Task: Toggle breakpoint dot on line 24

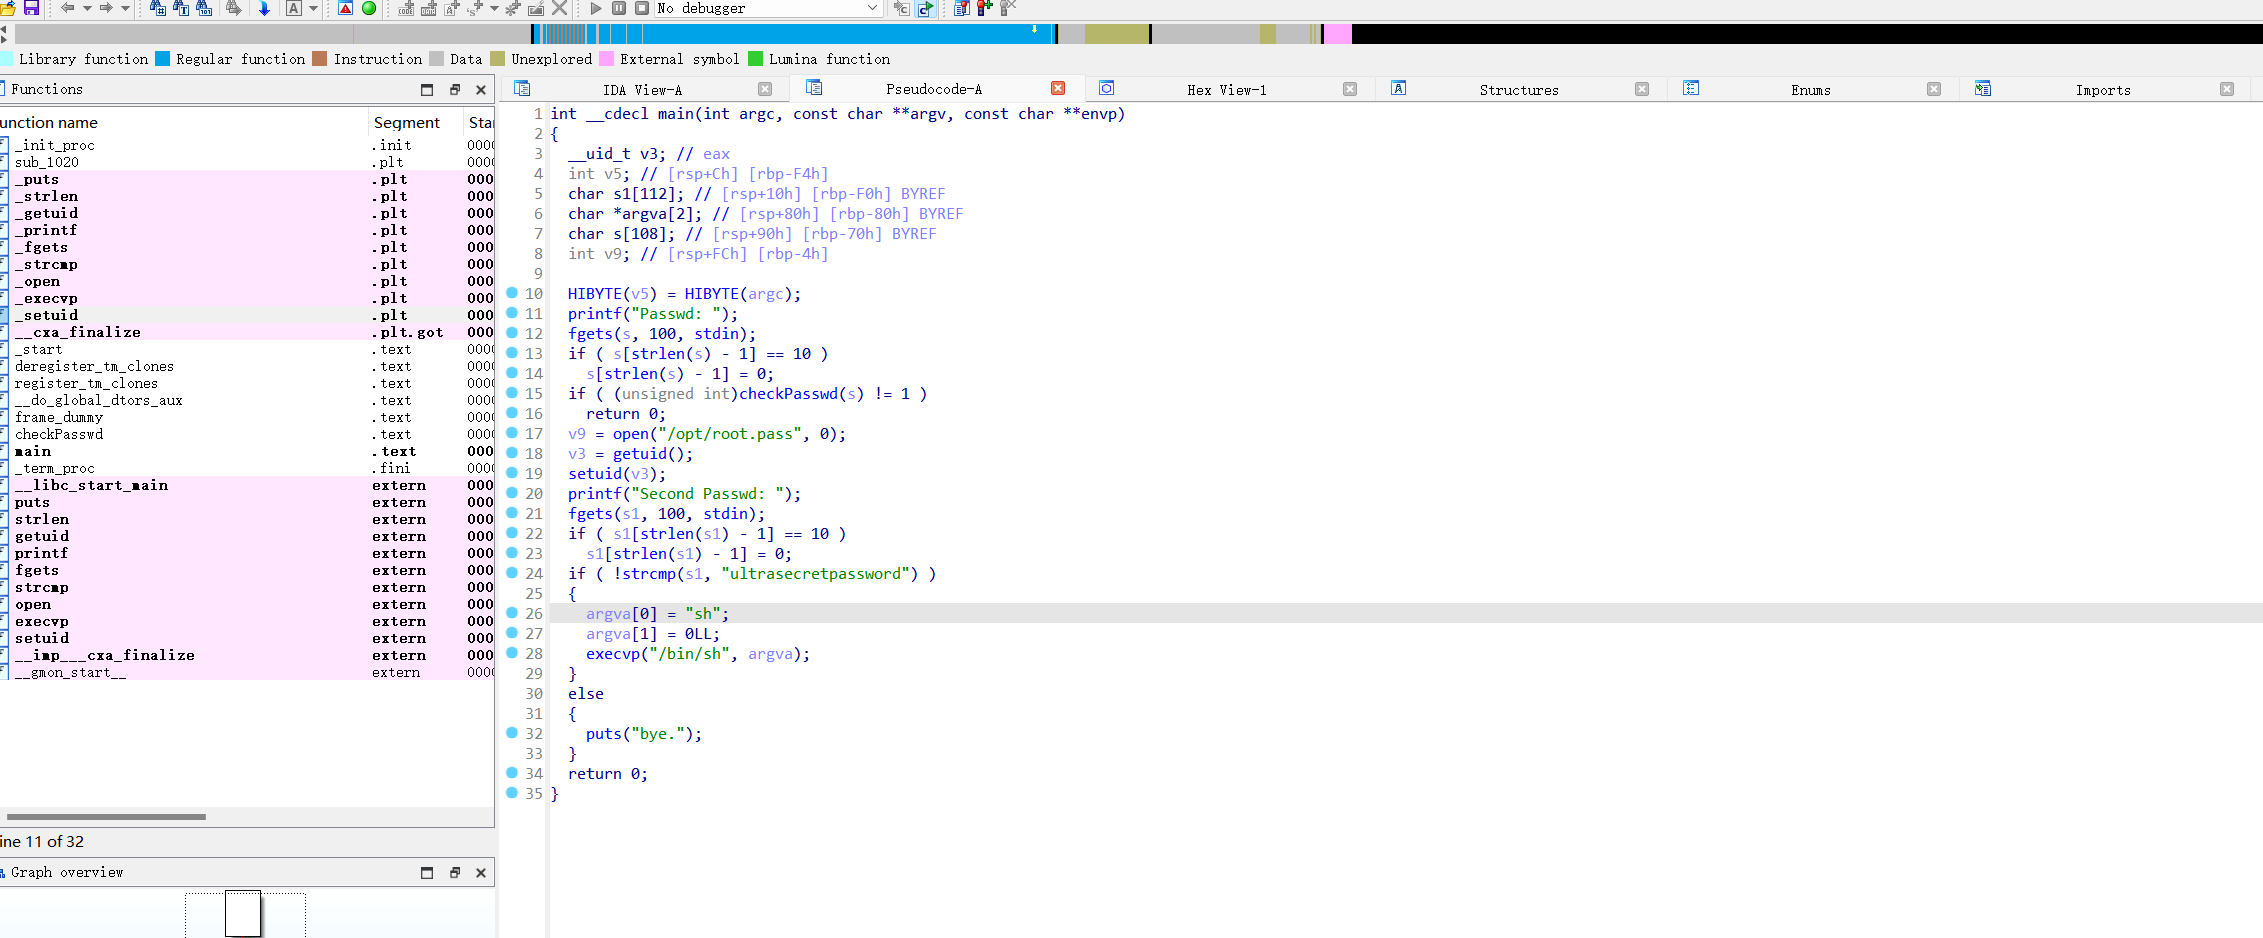Action: (512, 573)
